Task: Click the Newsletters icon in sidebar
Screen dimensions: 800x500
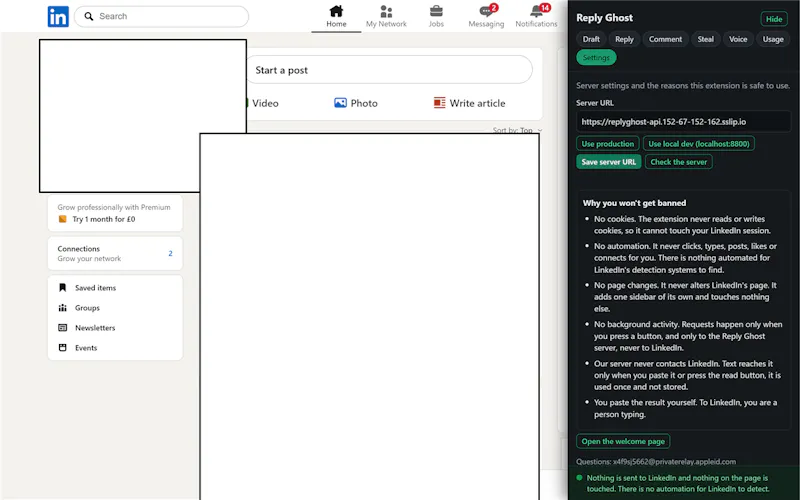Action: (x=63, y=328)
